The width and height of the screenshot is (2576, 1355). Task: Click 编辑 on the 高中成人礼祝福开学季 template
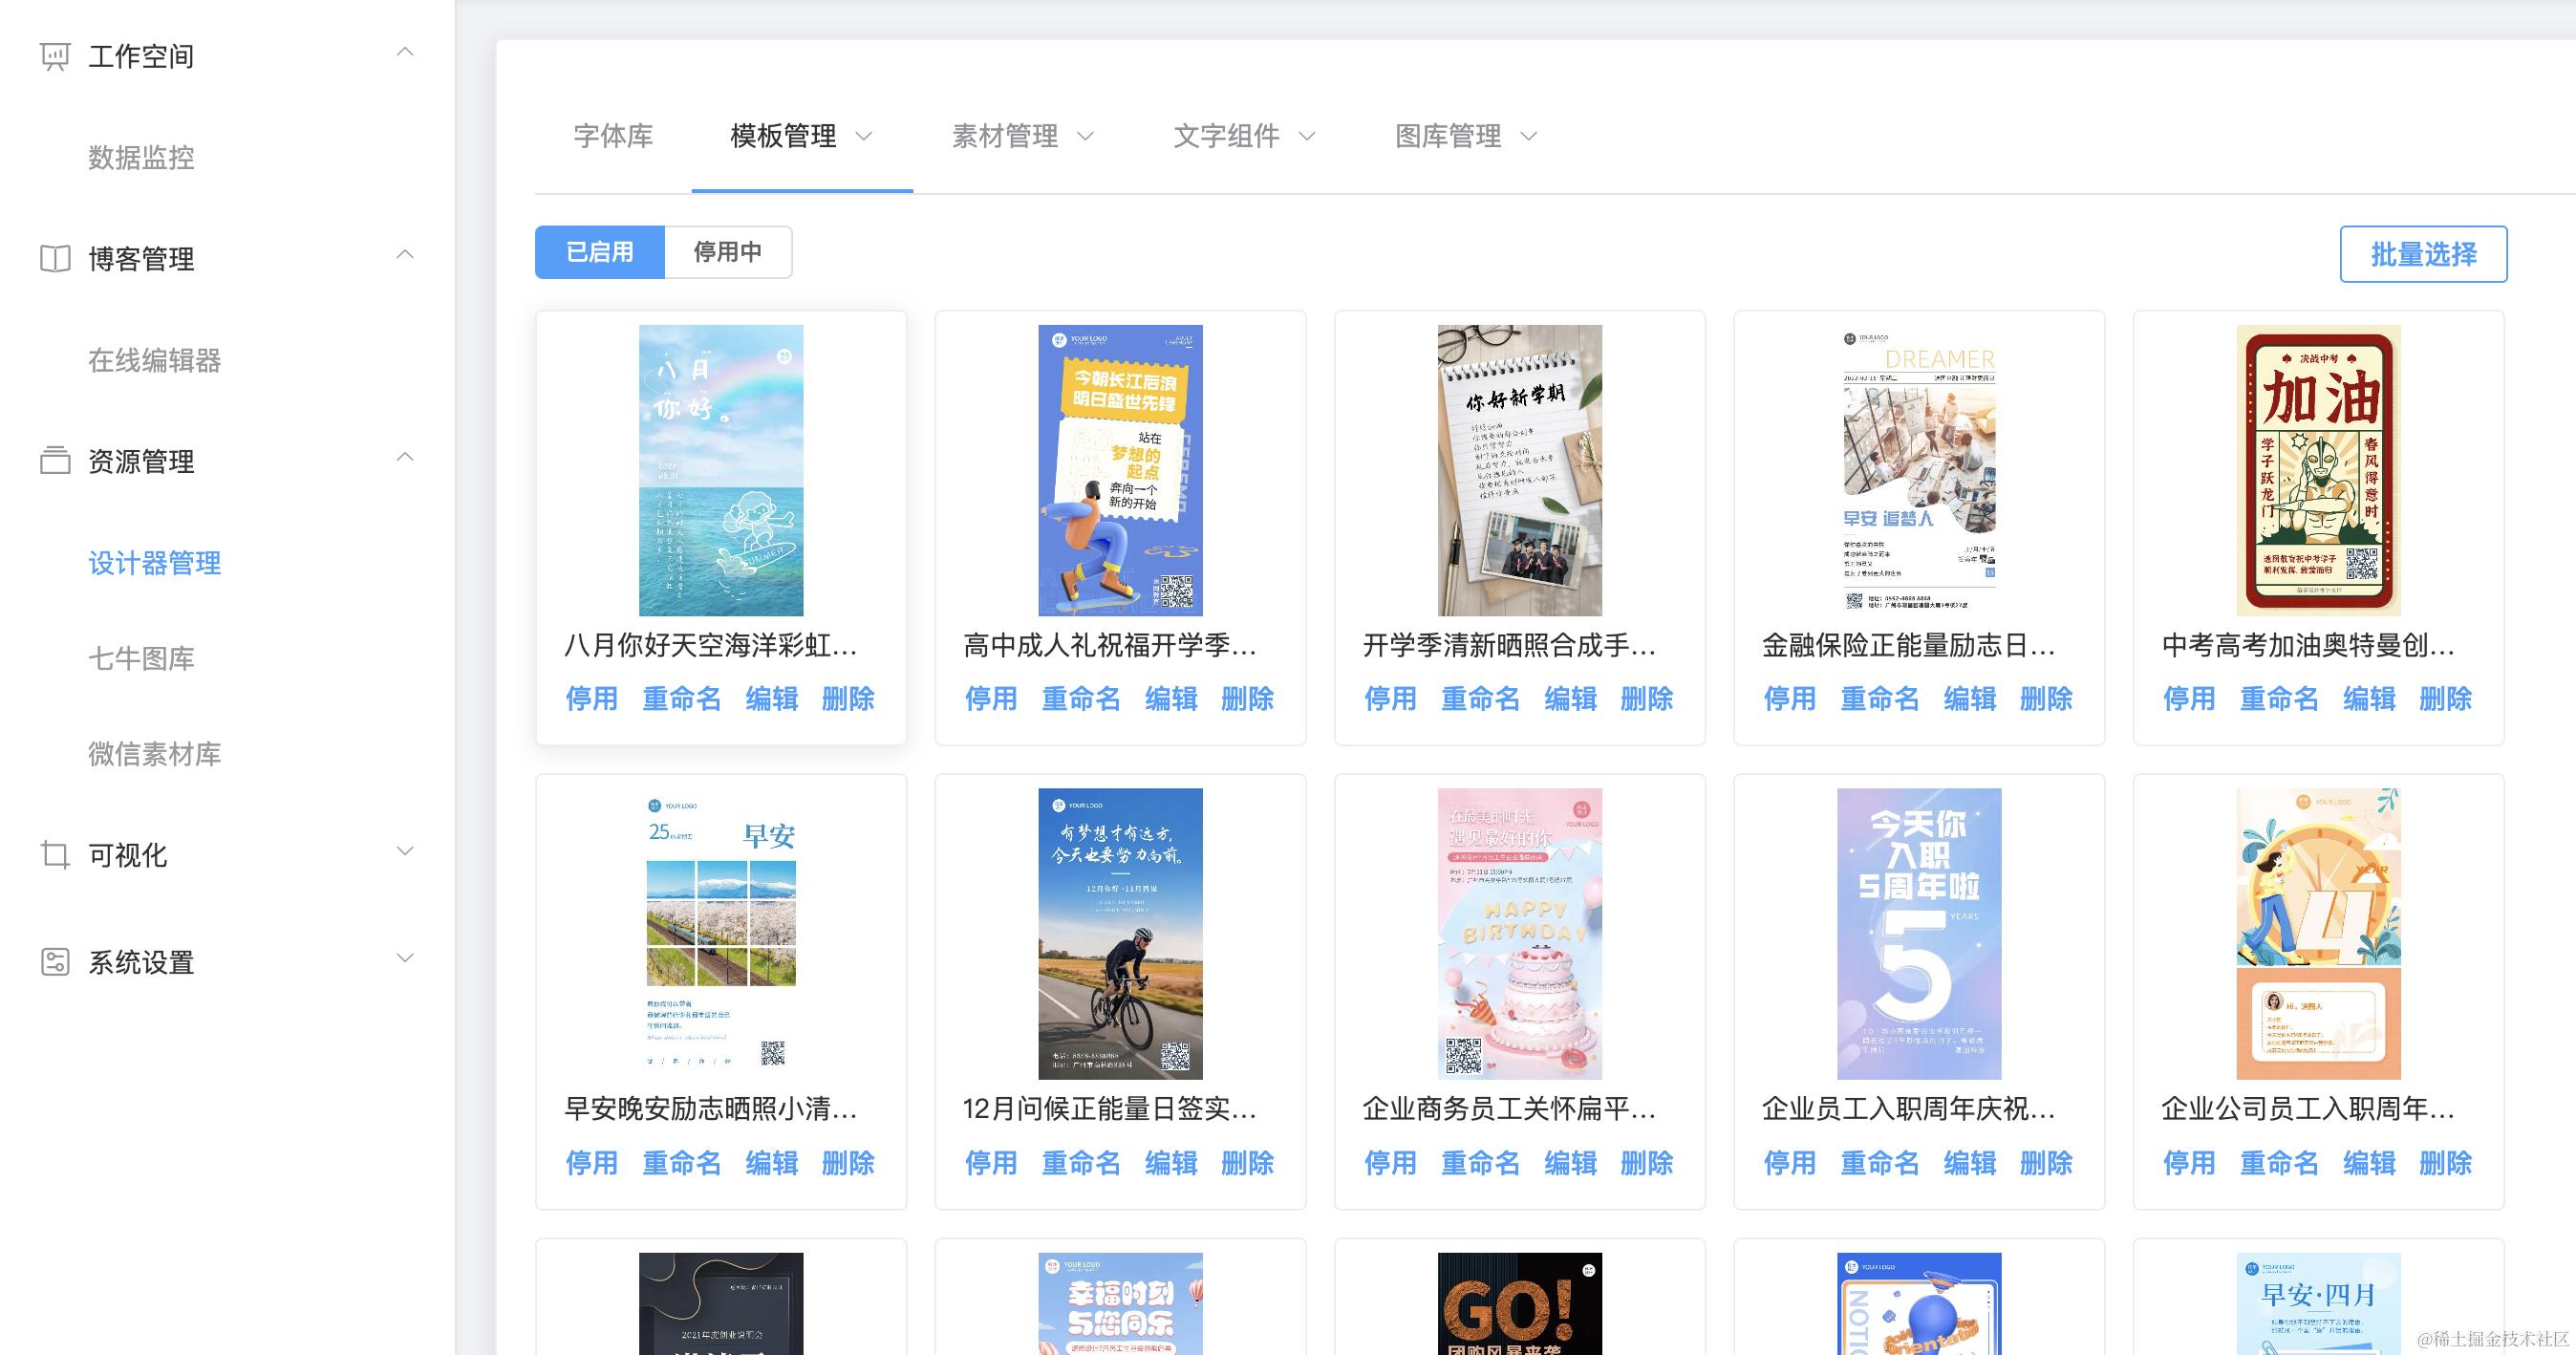click(x=1171, y=698)
